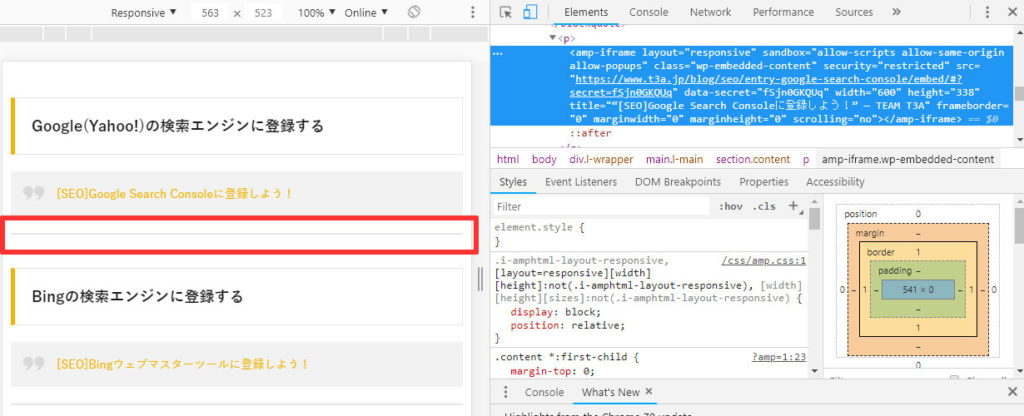
Task: Open the bottom drawer three-dot menu
Action: tap(506, 392)
